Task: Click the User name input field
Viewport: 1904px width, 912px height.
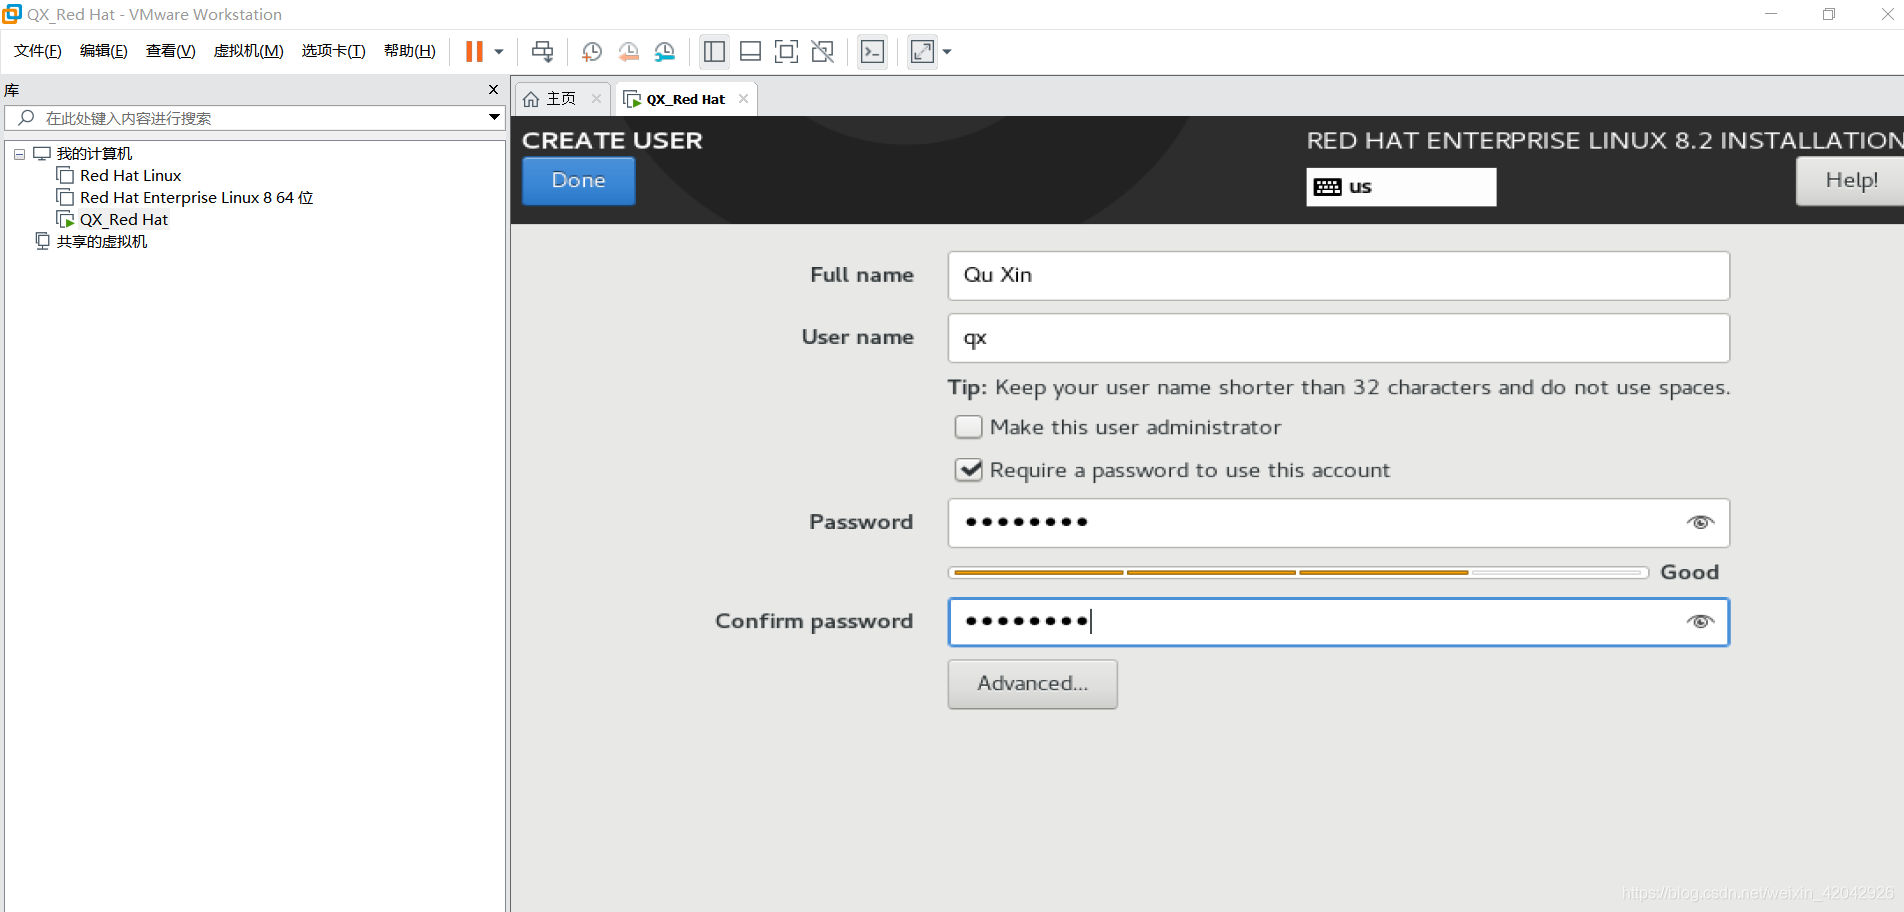Action: click(x=1338, y=338)
